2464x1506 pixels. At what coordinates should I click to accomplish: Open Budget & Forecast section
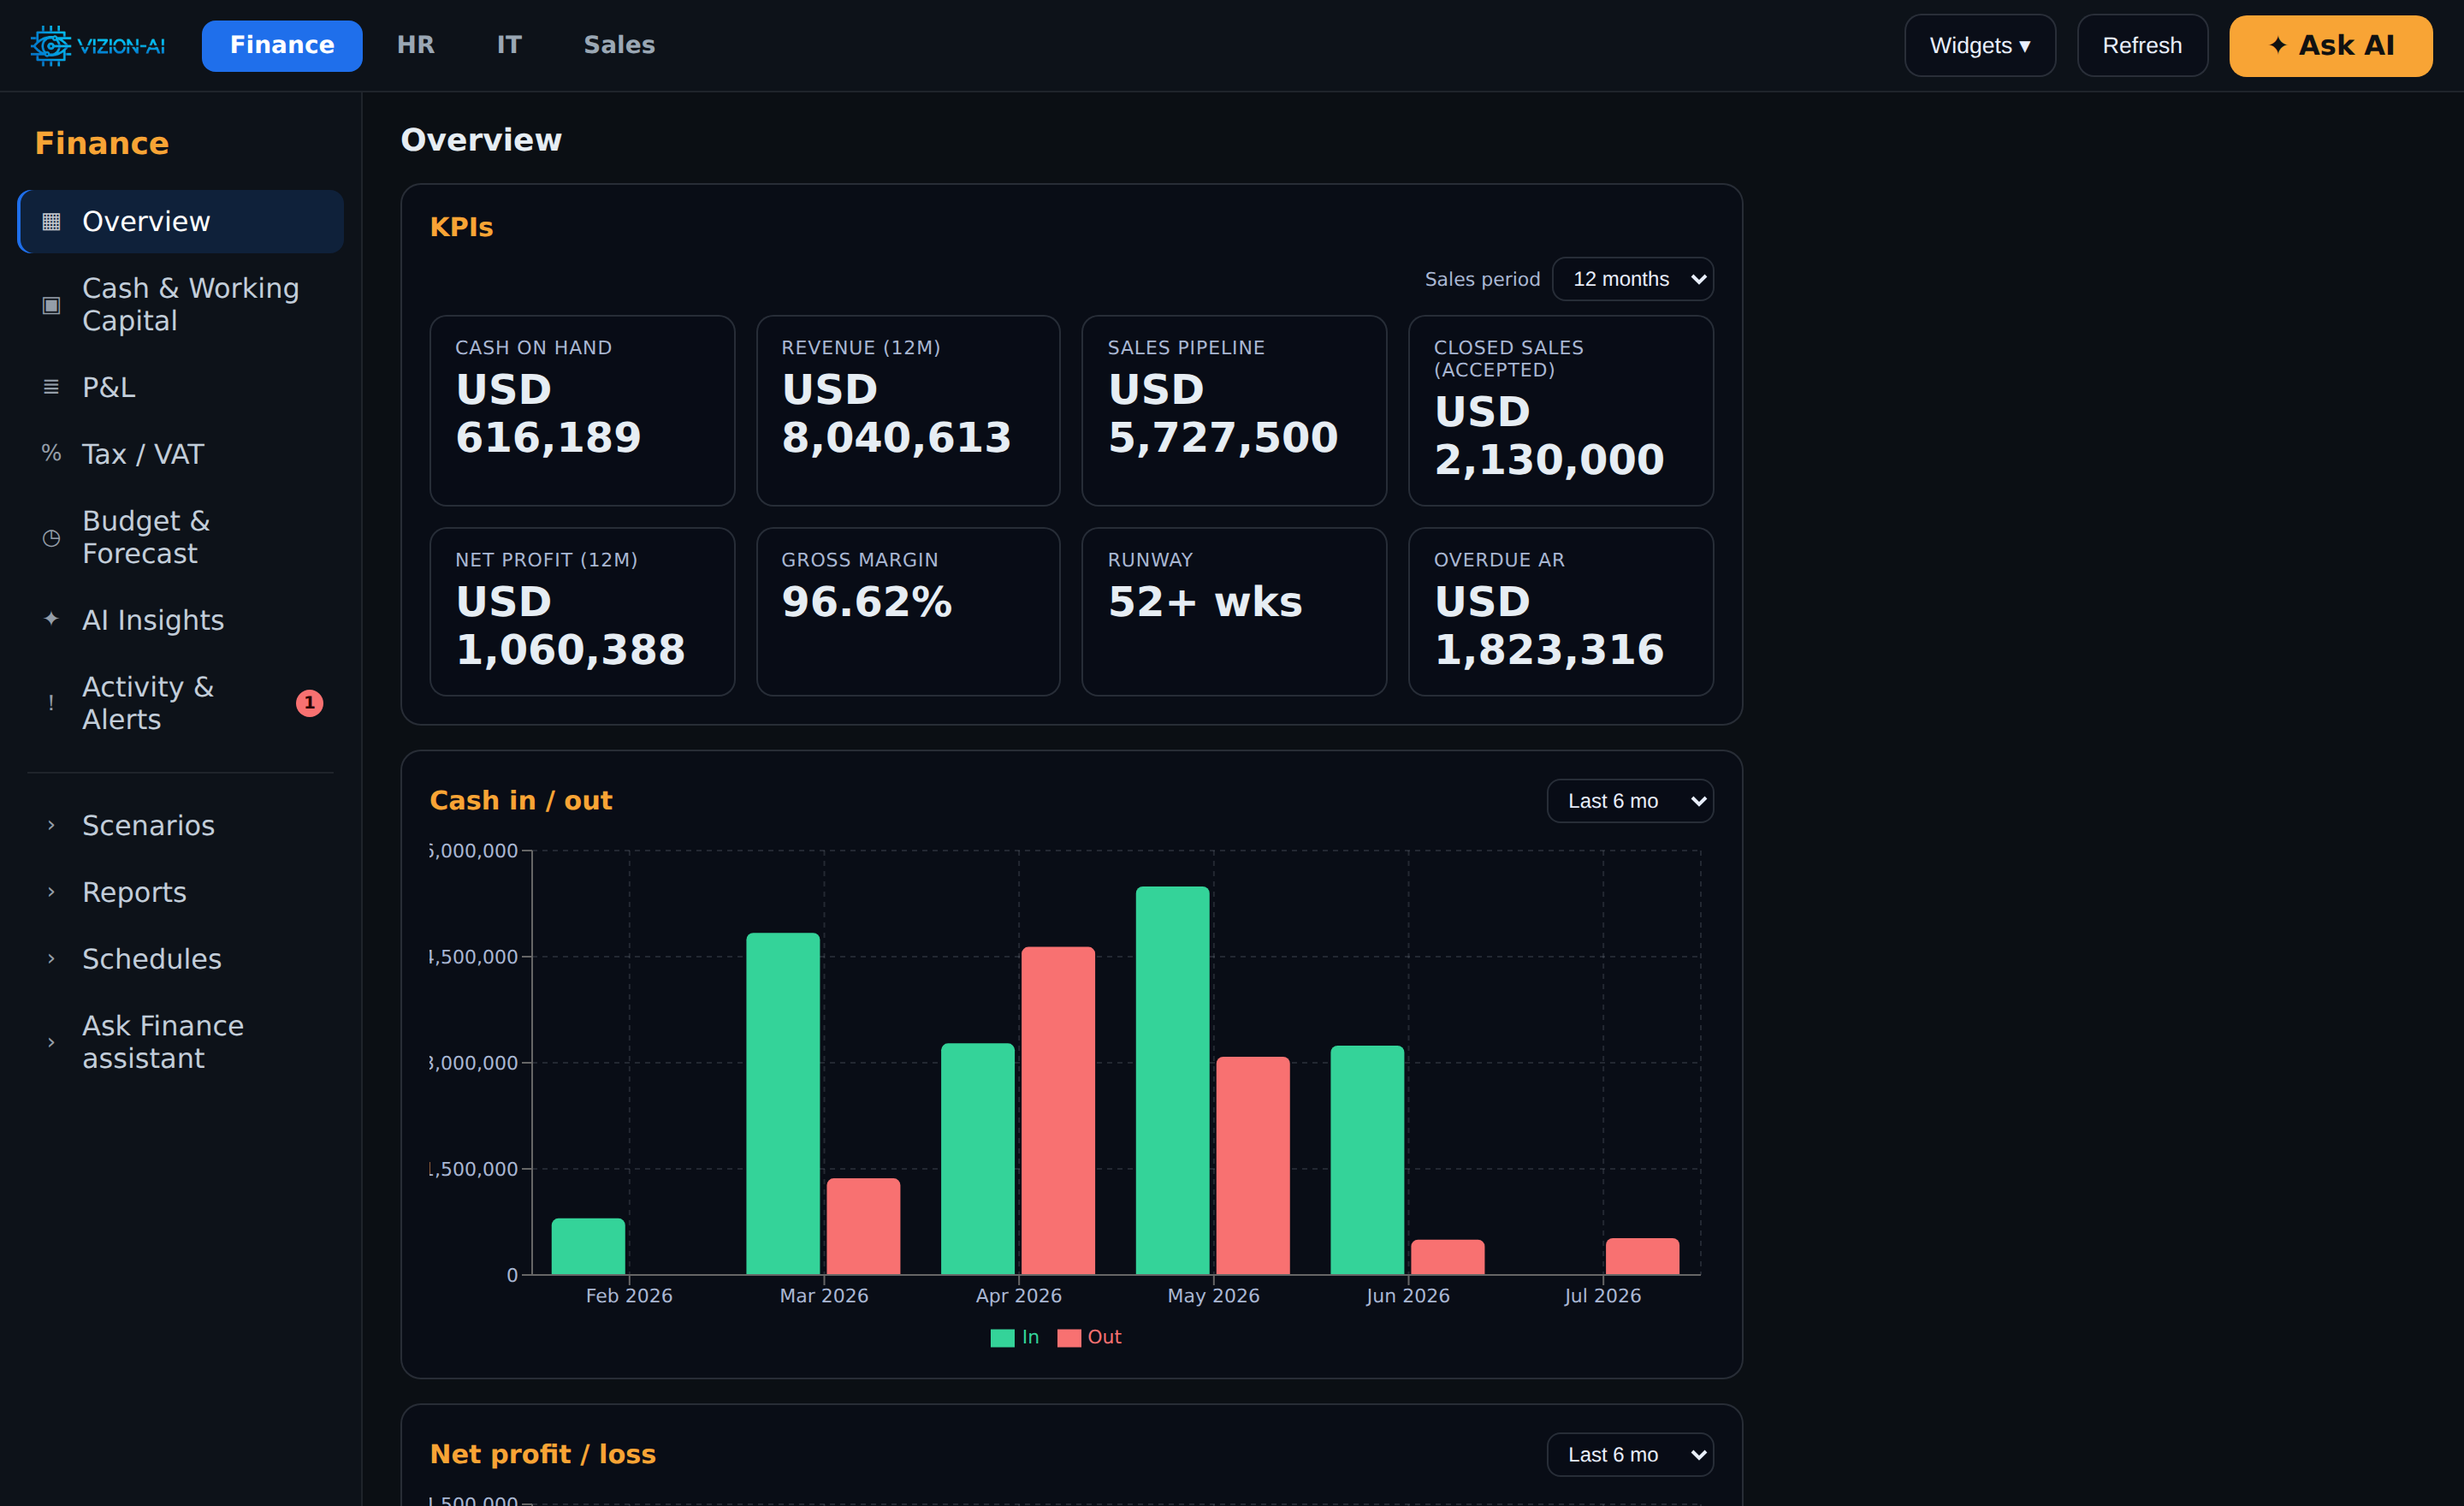point(181,538)
